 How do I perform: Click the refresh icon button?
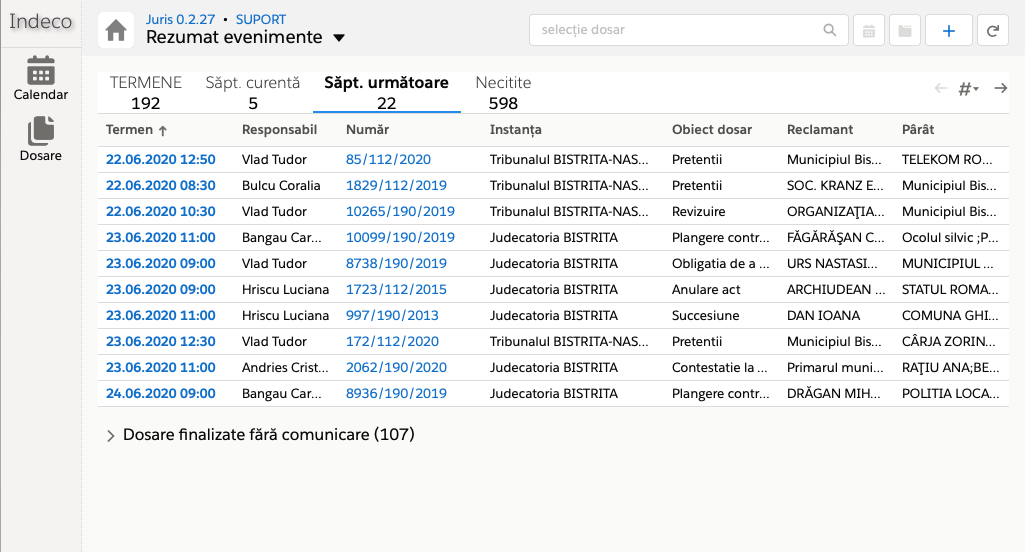click(993, 31)
